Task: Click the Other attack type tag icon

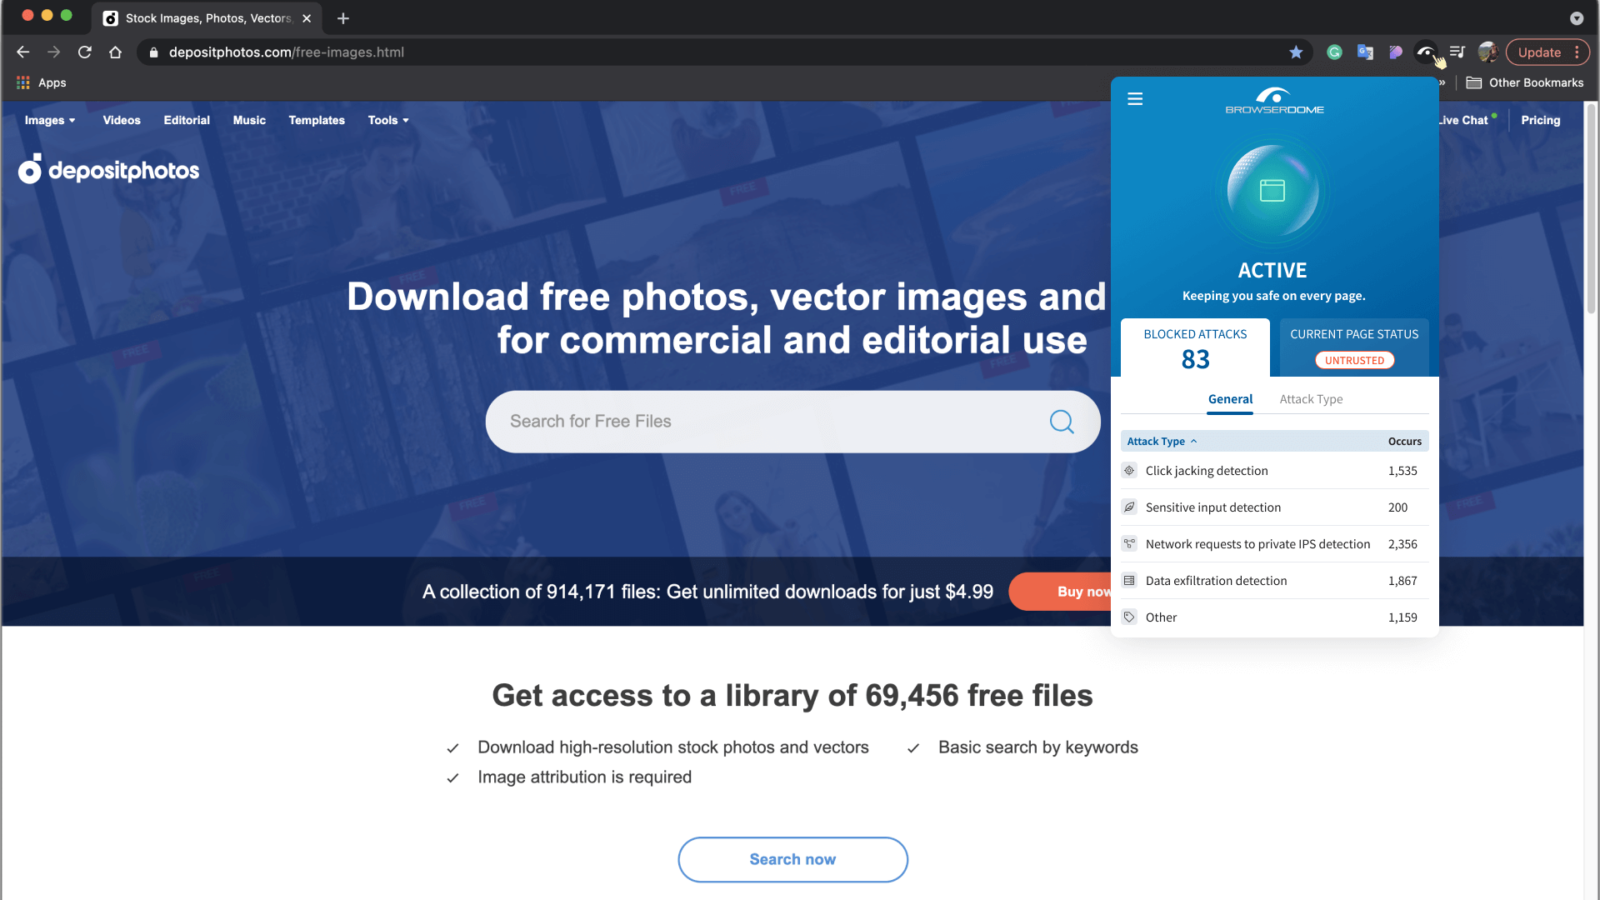Action: [x=1129, y=617]
